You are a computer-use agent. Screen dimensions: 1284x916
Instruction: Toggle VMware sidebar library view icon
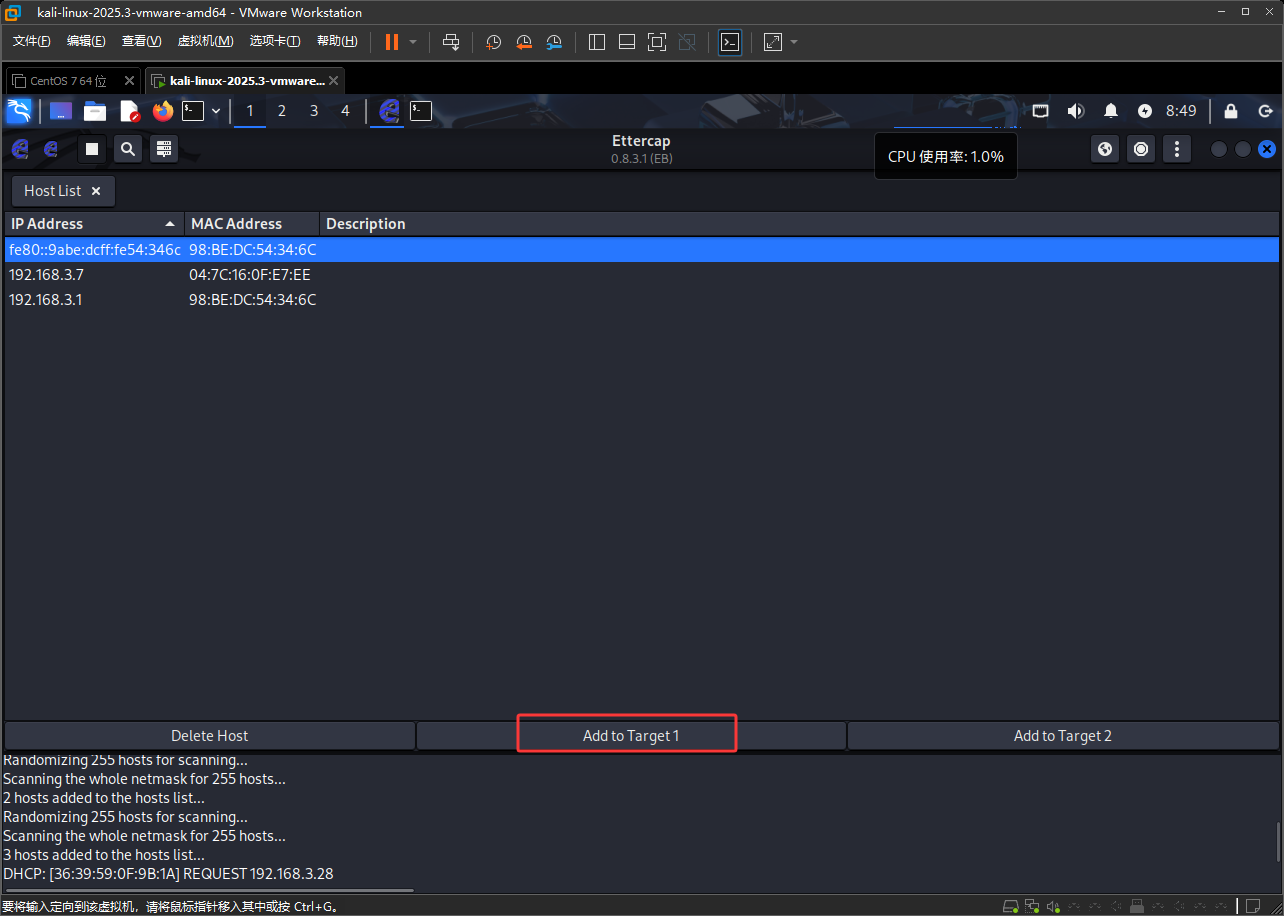click(597, 42)
